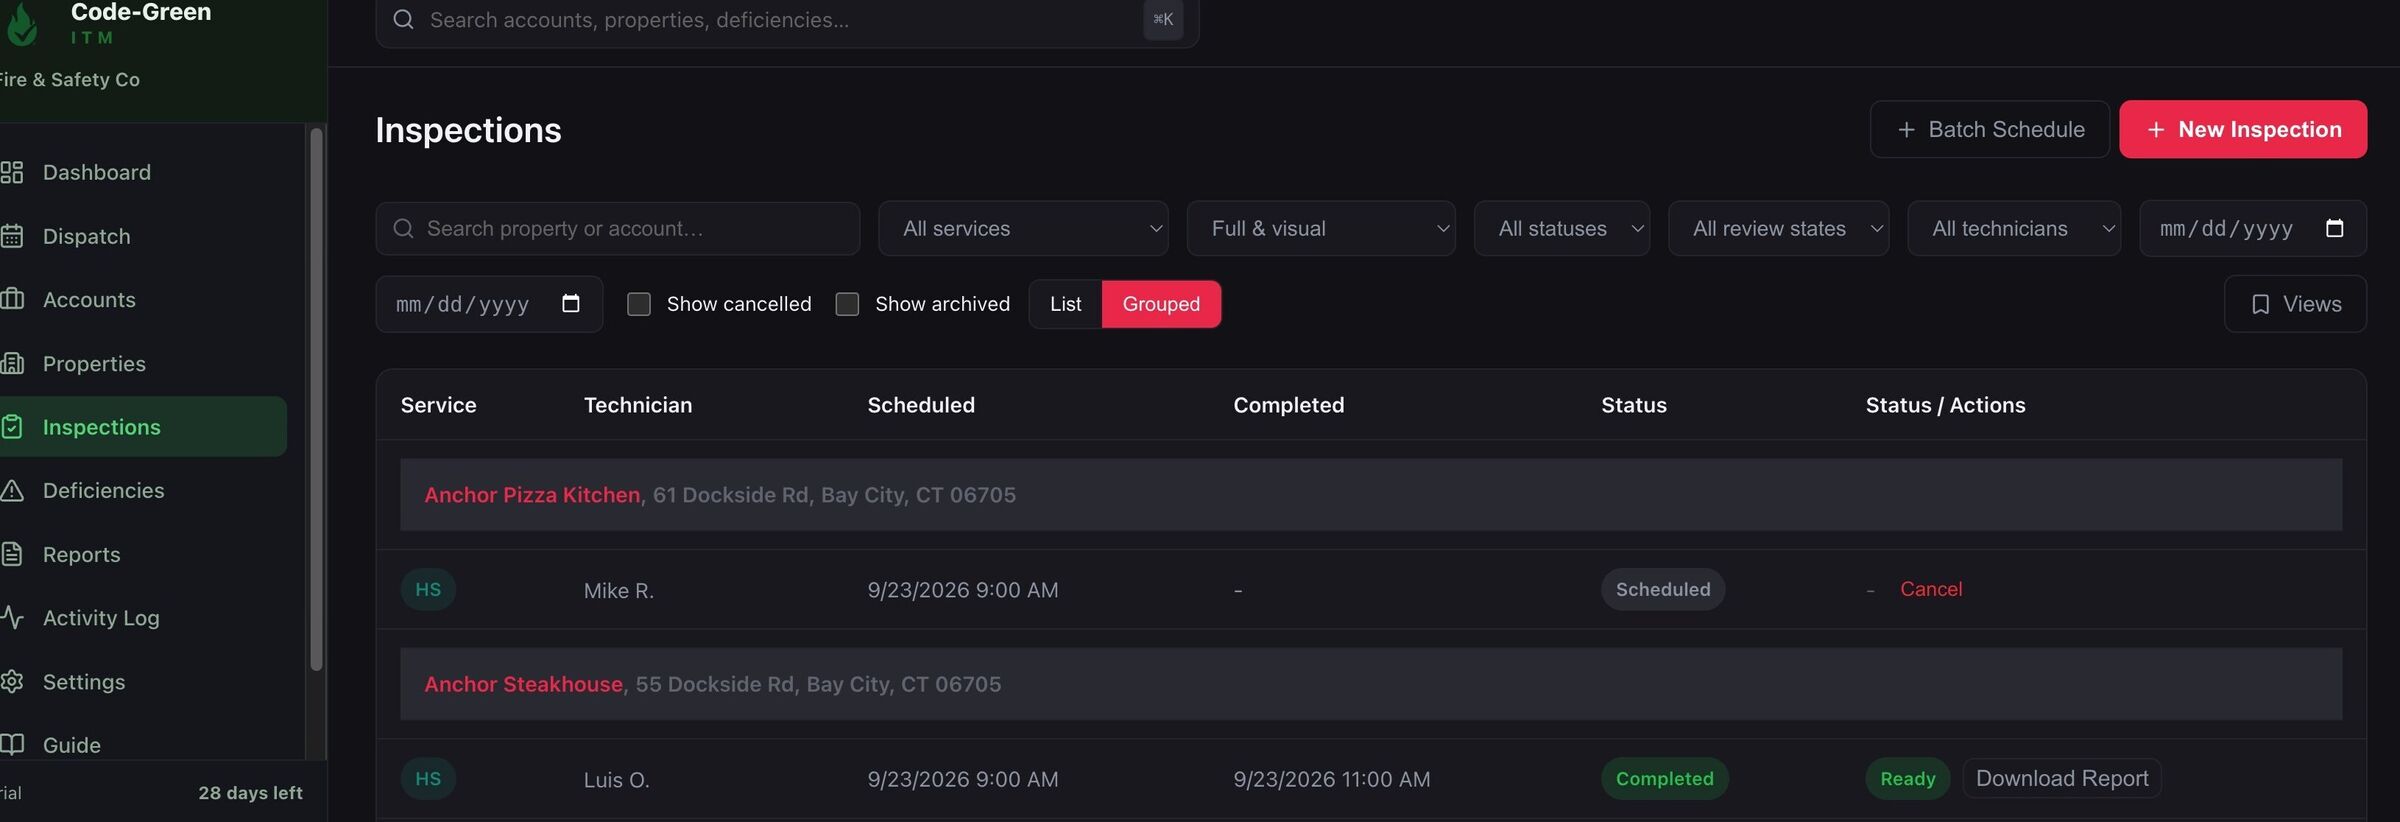Expand the All statuses dropdown
Viewport: 2400px width, 822px height.
(x=1562, y=229)
